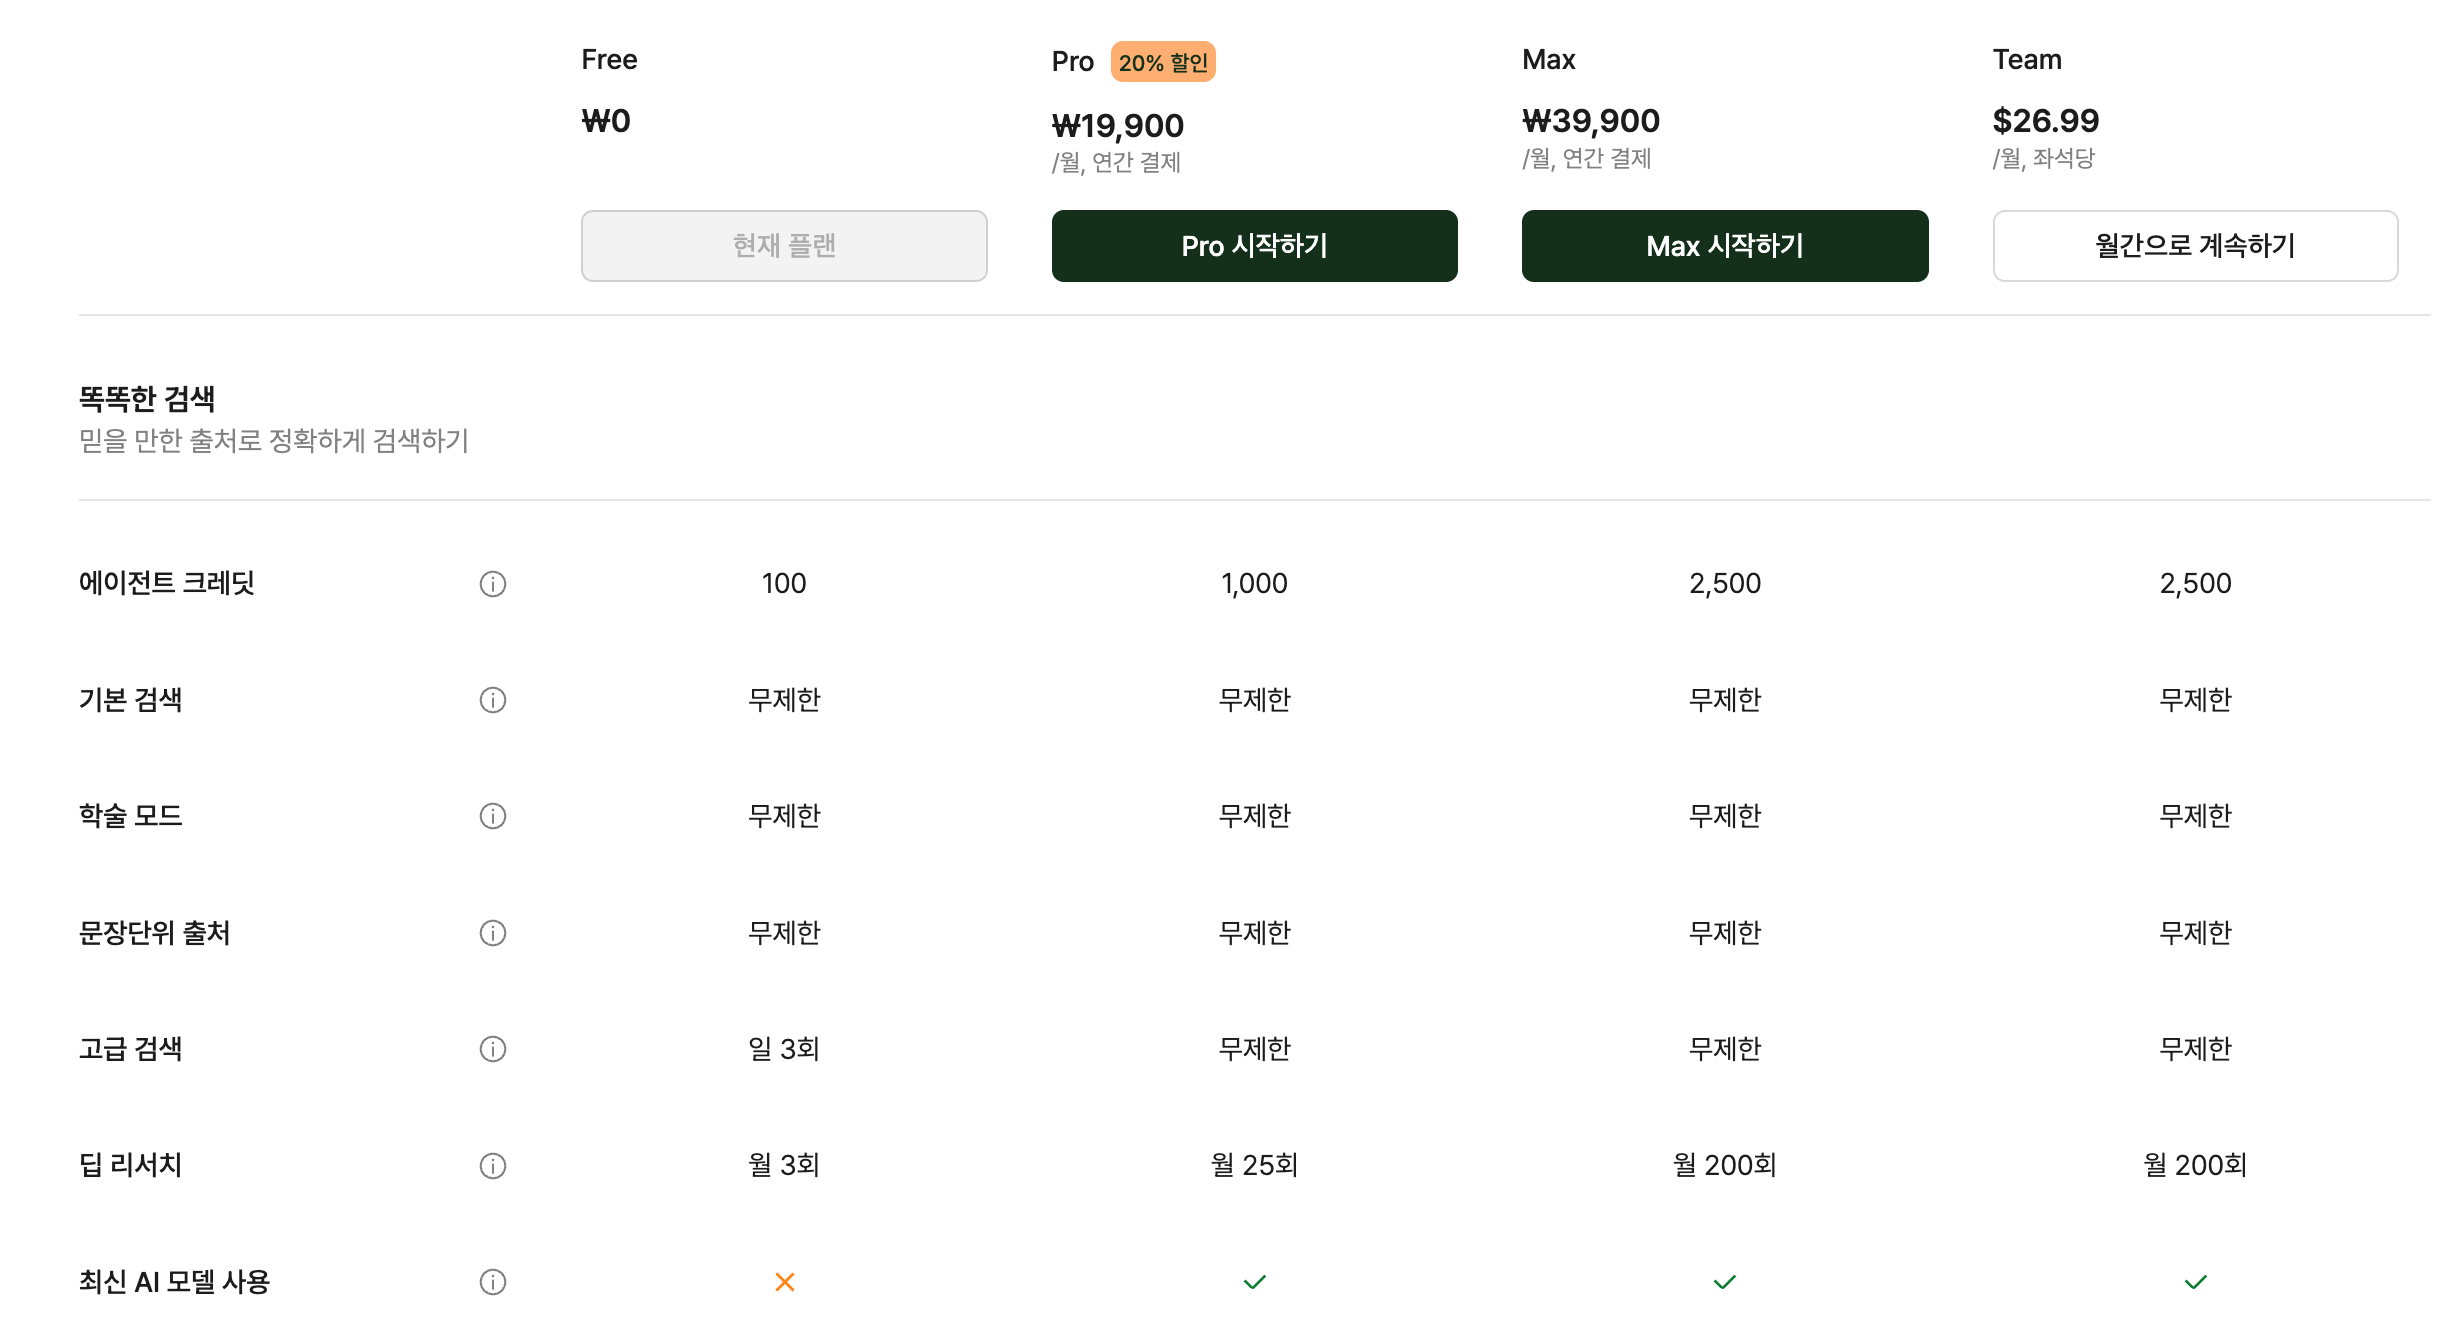Click the Team plan title

coord(2027,60)
